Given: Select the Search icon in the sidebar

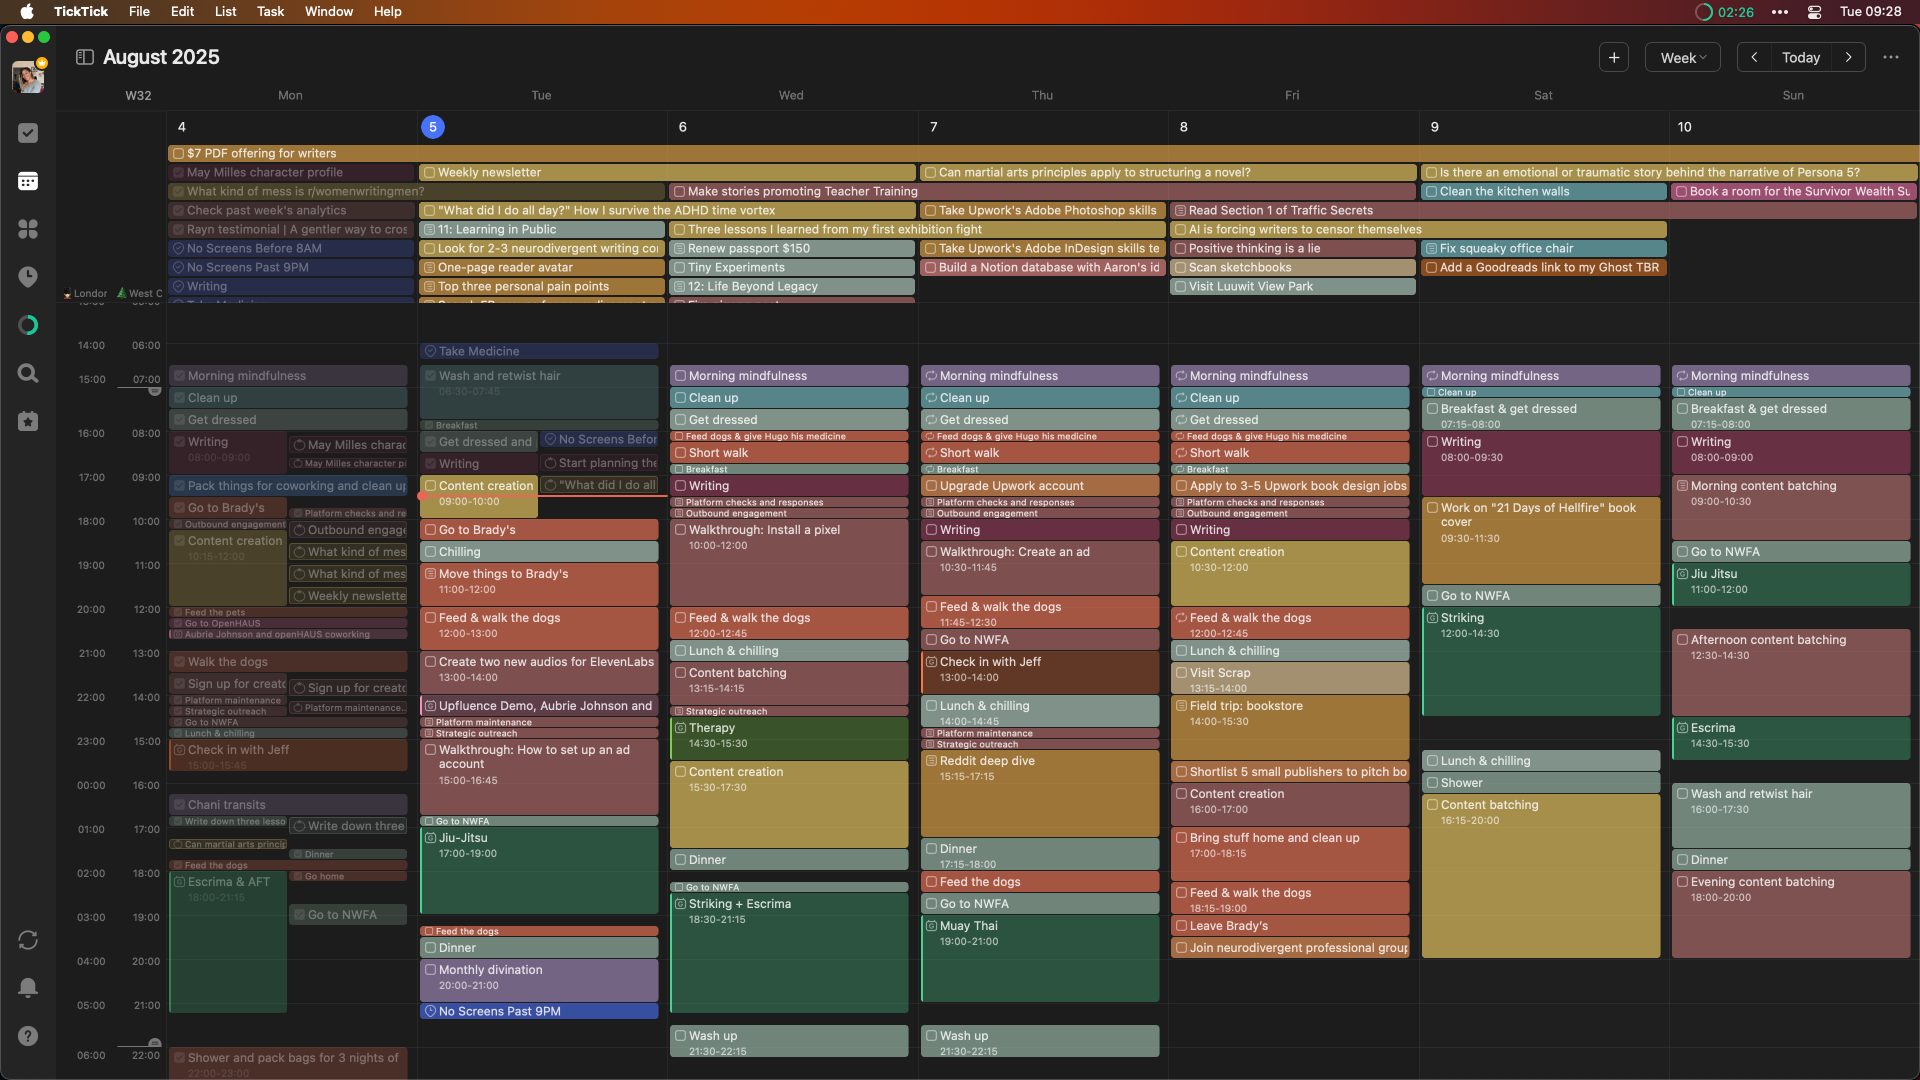Looking at the screenshot, I should pyautogui.click(x=27, y=373).
